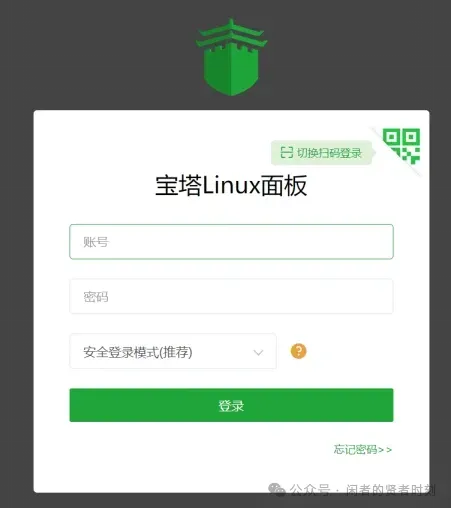The width and height of the screenshot is (451, 509).
Task: Click the green 登录 button
Action: pos(231,405)
